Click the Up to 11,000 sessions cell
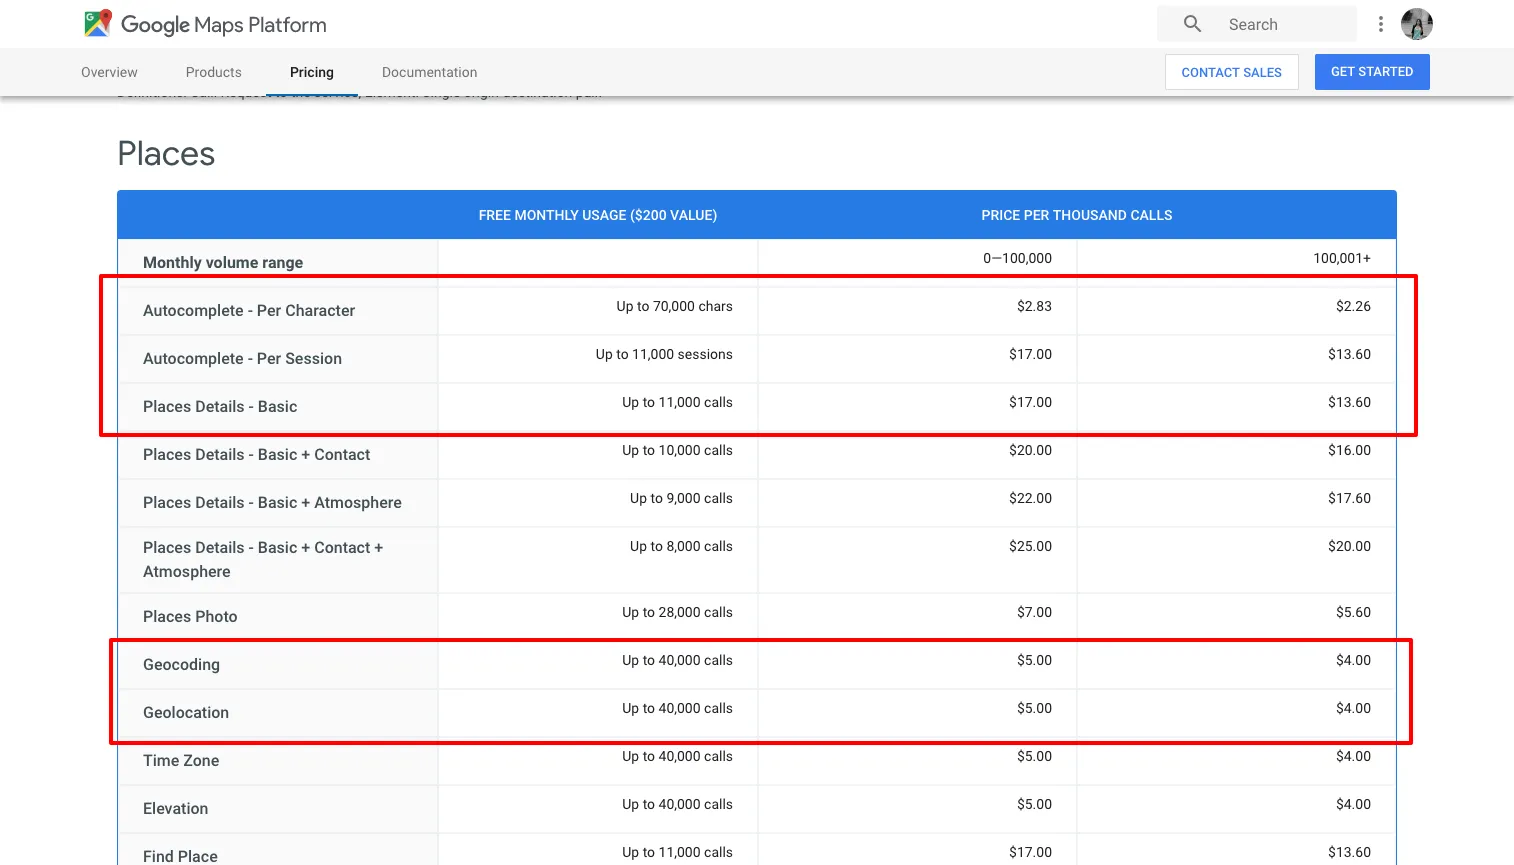This screenshot has height=865, width=1514. [x=664, y=354]
